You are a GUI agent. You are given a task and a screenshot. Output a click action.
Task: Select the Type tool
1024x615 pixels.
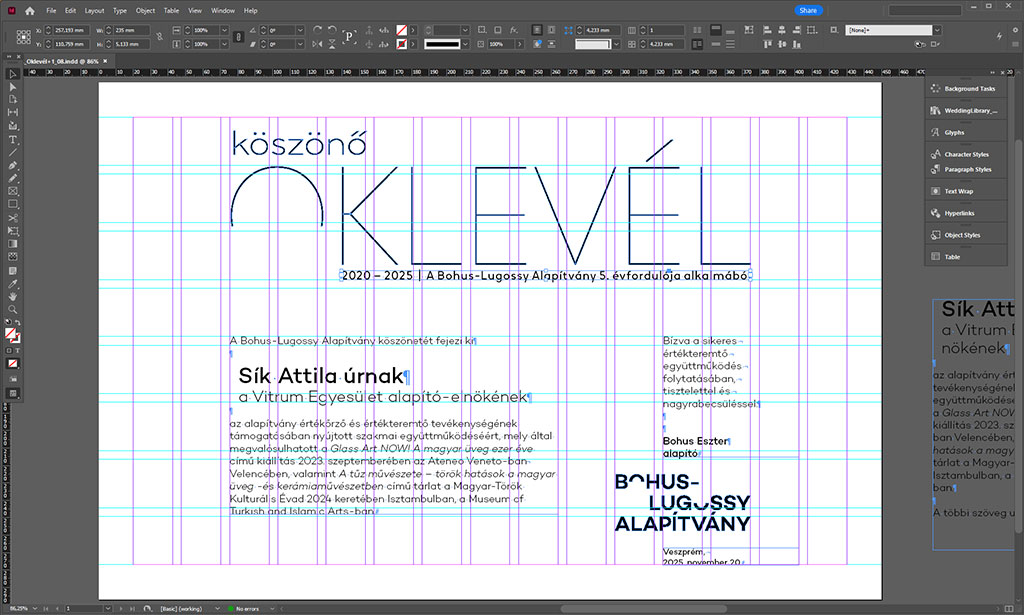(x=12, y=140)
